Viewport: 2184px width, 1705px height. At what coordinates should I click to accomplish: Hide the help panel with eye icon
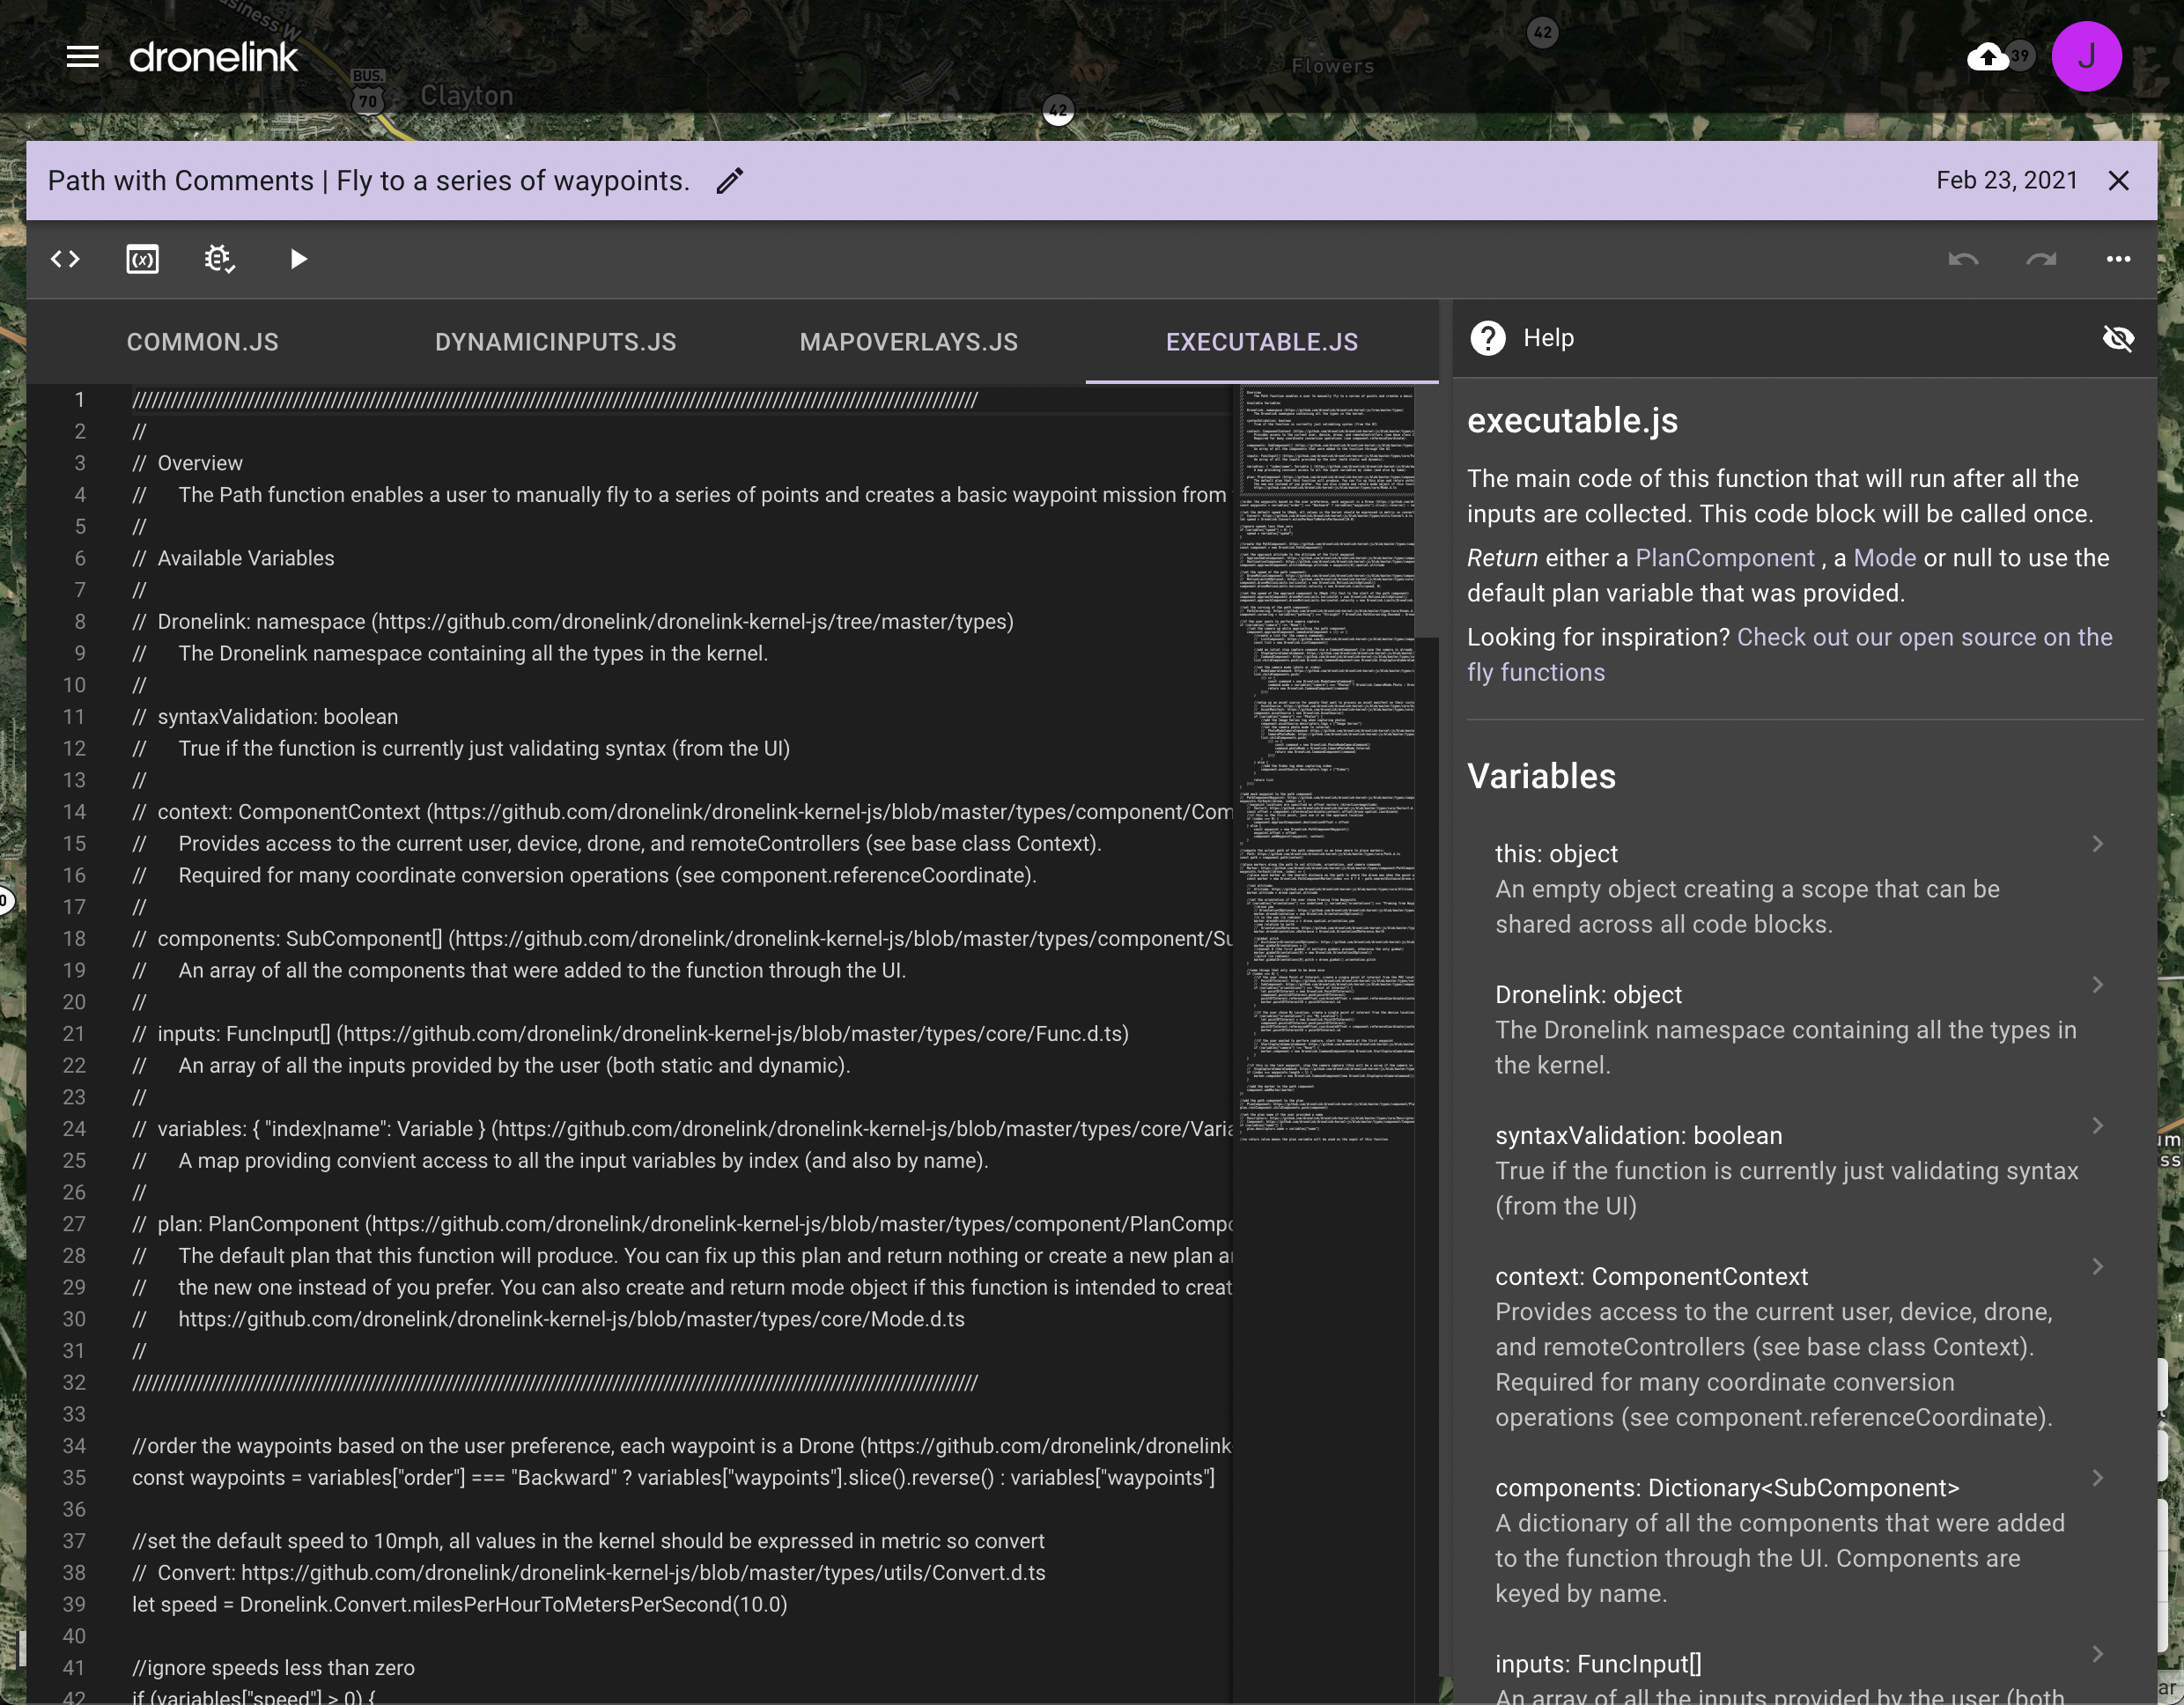tap(2118, 338)
